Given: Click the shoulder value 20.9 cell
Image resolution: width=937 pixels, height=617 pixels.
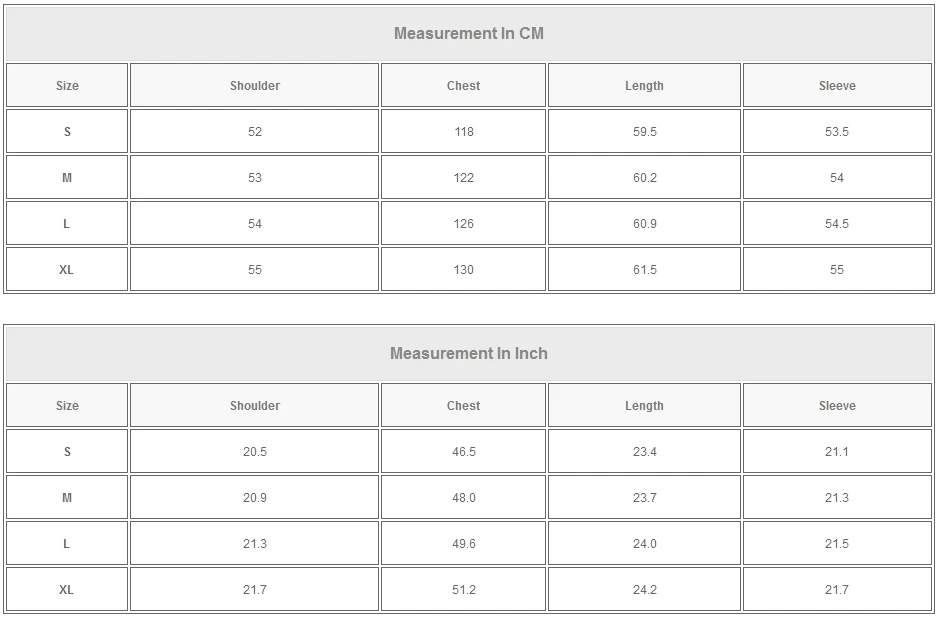Looking at the screenshot, I should pyautogui.click(x=255, y=498).
